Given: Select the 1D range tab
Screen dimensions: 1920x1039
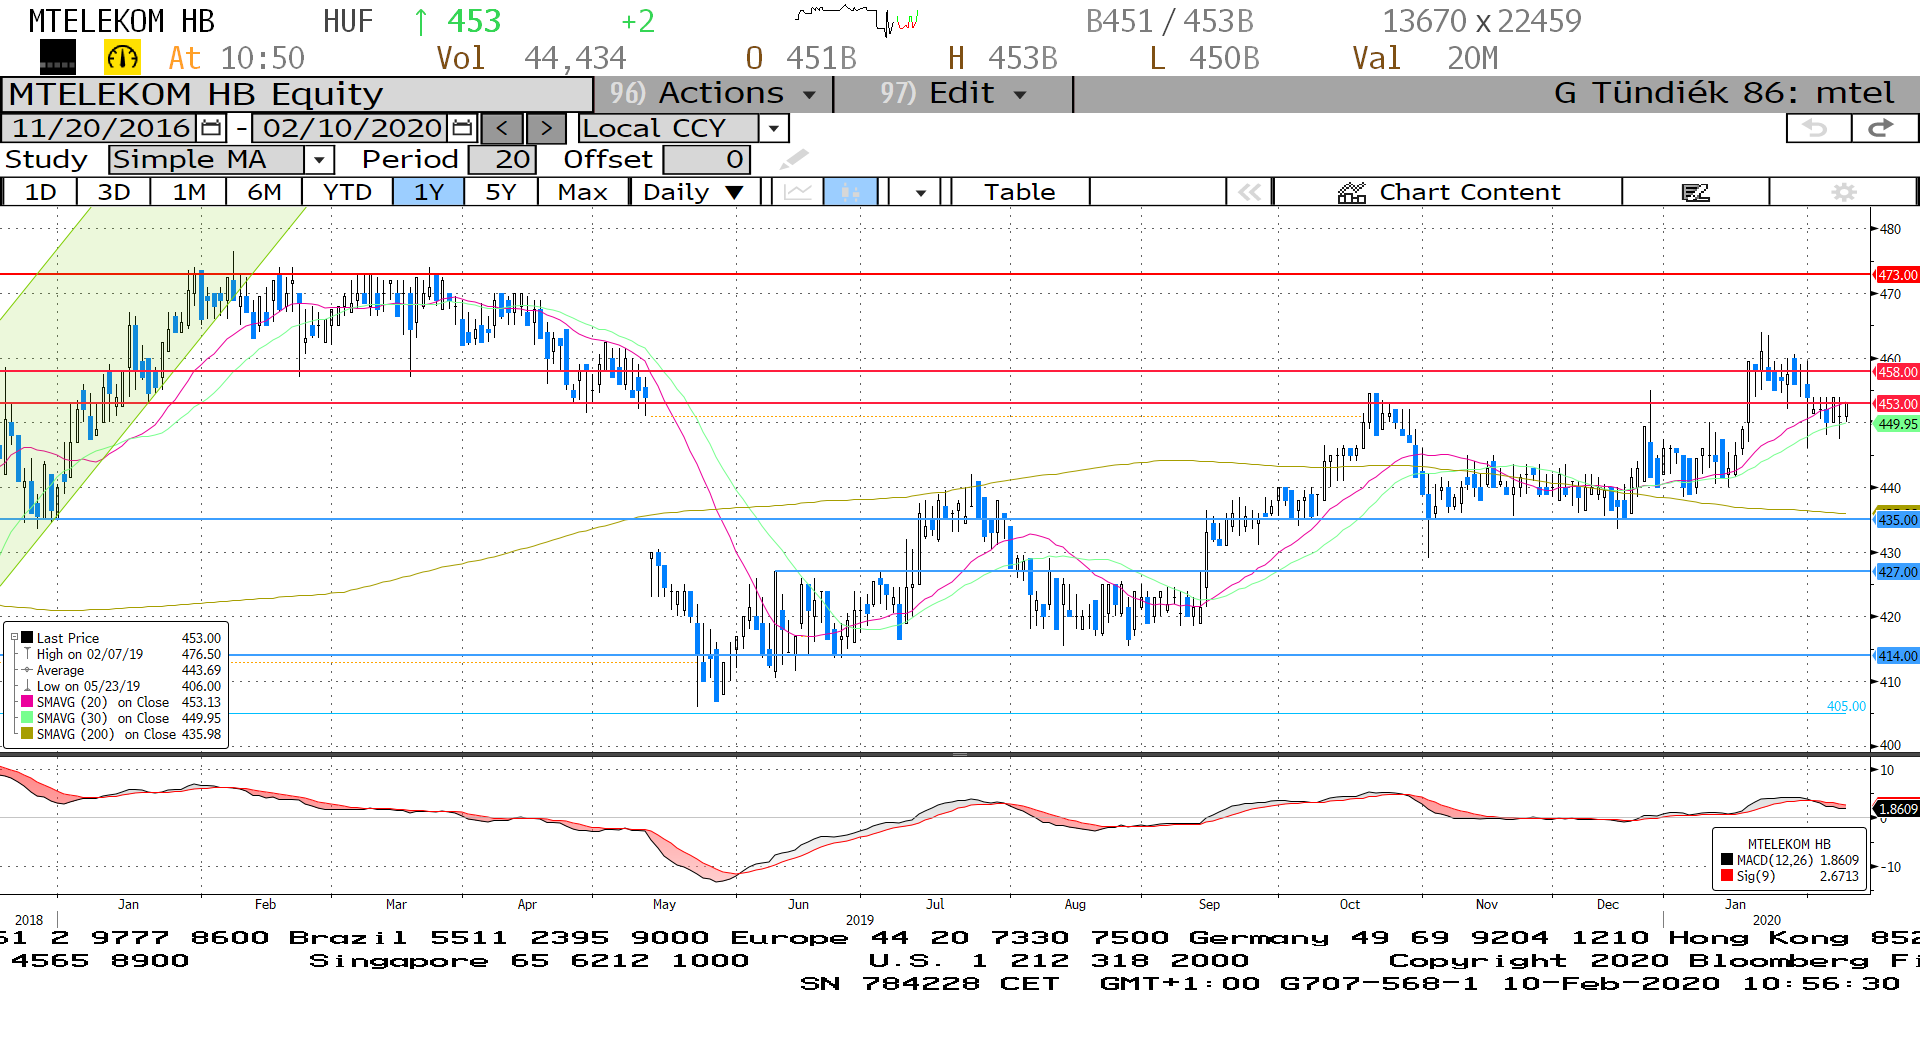Looking at the screenshot, I should pyautogui.click(x=40, y=192).
